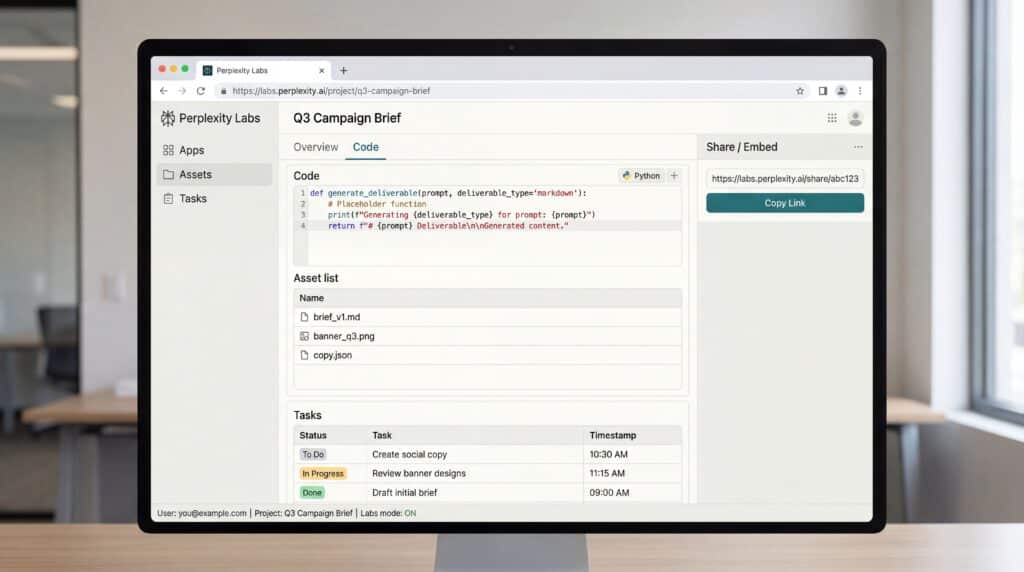1024x572 pixels.
Task: Select the Python language selector
Action: click(641, 176)
